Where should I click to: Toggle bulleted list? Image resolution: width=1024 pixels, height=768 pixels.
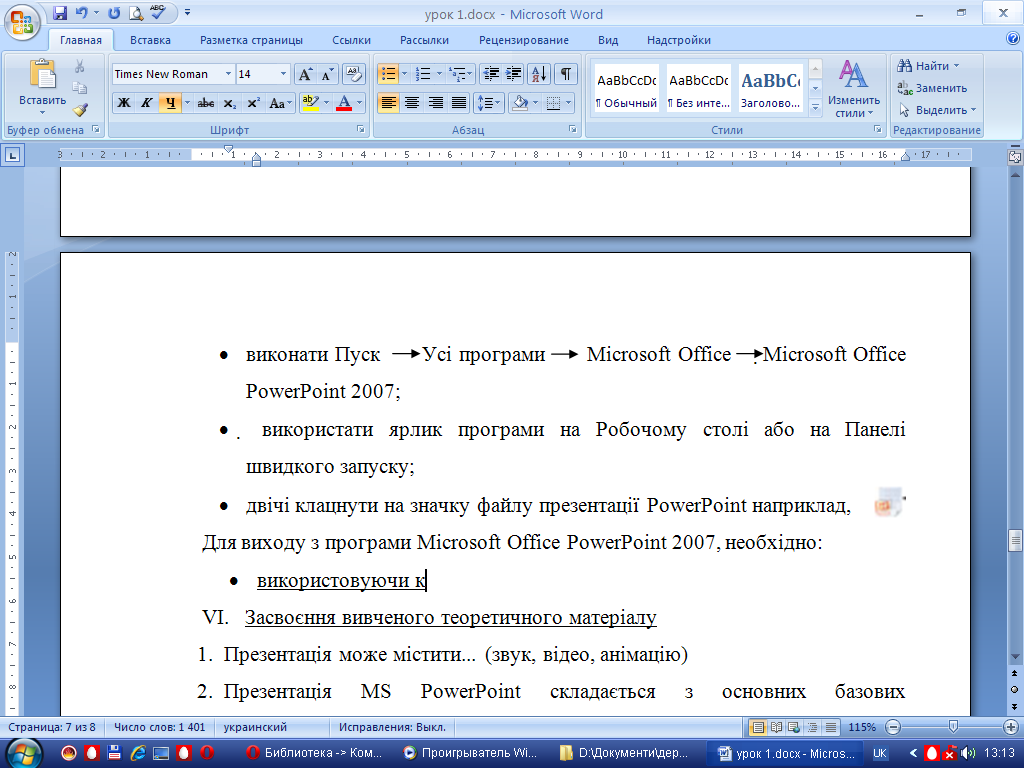389,74
